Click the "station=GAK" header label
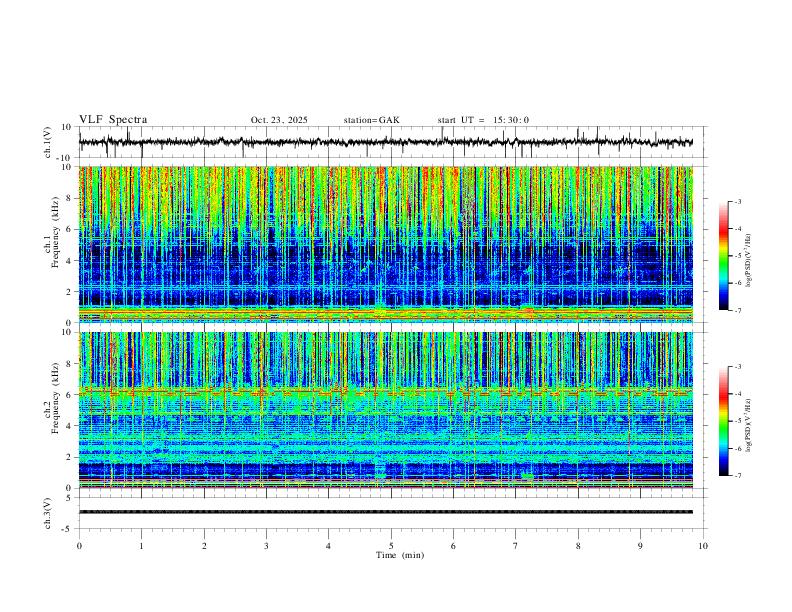 click(x=371, y=120)
